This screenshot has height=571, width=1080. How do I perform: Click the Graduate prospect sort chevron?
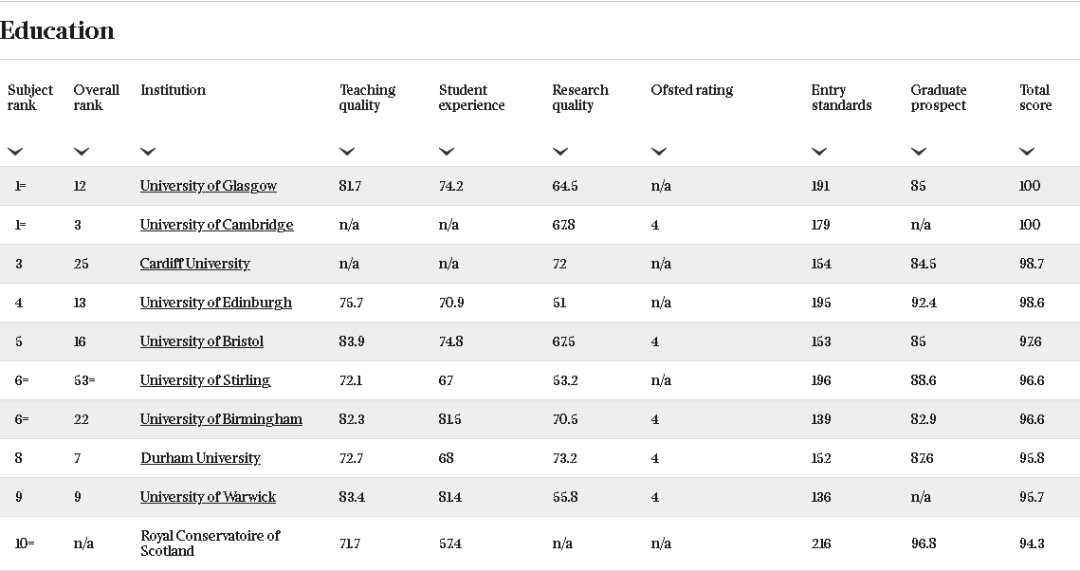coord(918,152)
